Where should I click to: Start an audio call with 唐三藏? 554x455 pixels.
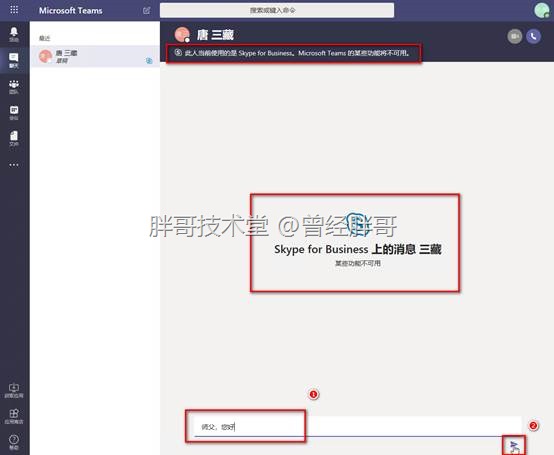pos(534,36)
